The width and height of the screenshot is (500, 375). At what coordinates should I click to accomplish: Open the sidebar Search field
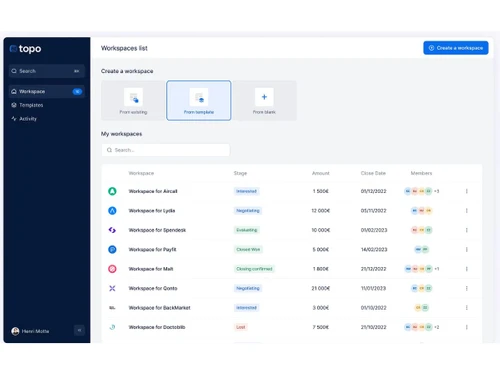point(47,71)
